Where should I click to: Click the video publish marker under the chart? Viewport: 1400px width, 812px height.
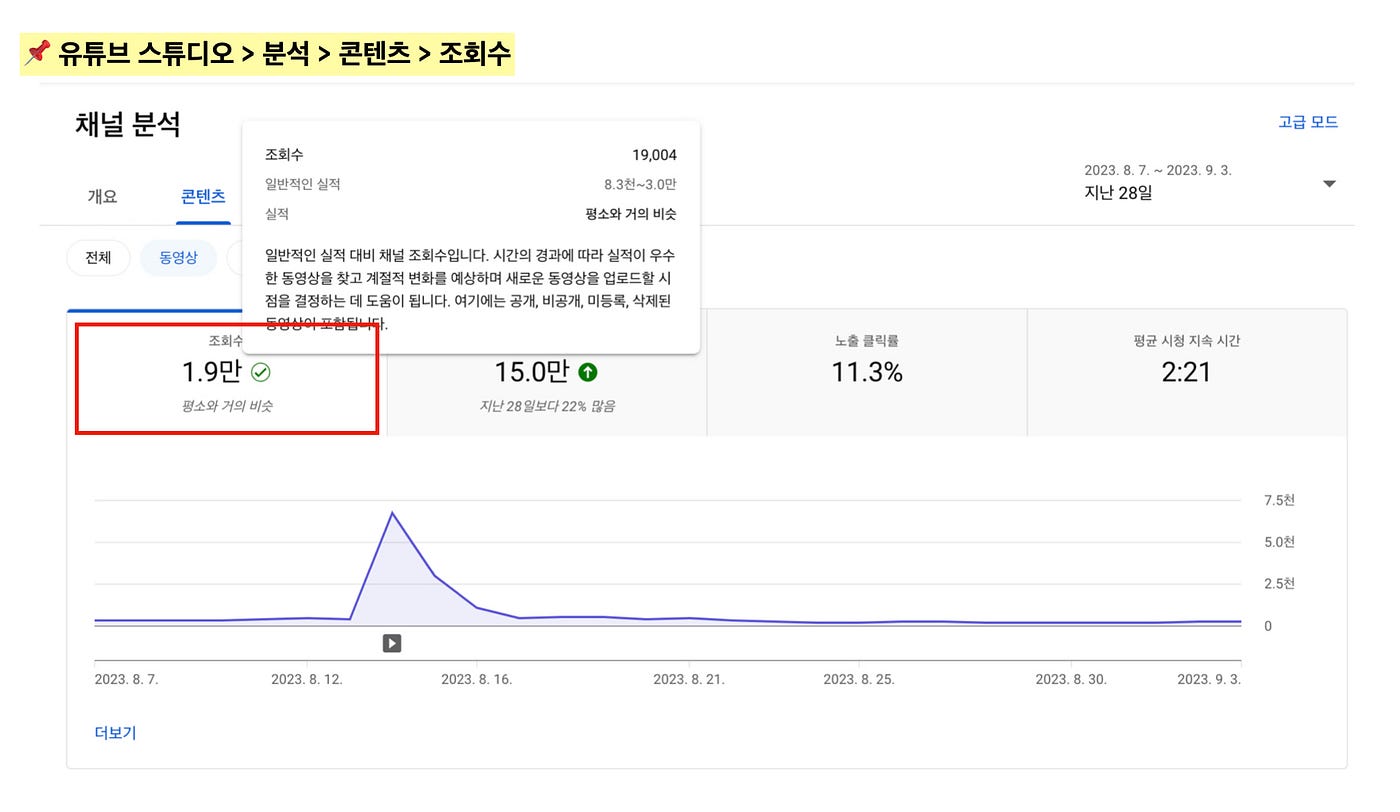[392, 643]
